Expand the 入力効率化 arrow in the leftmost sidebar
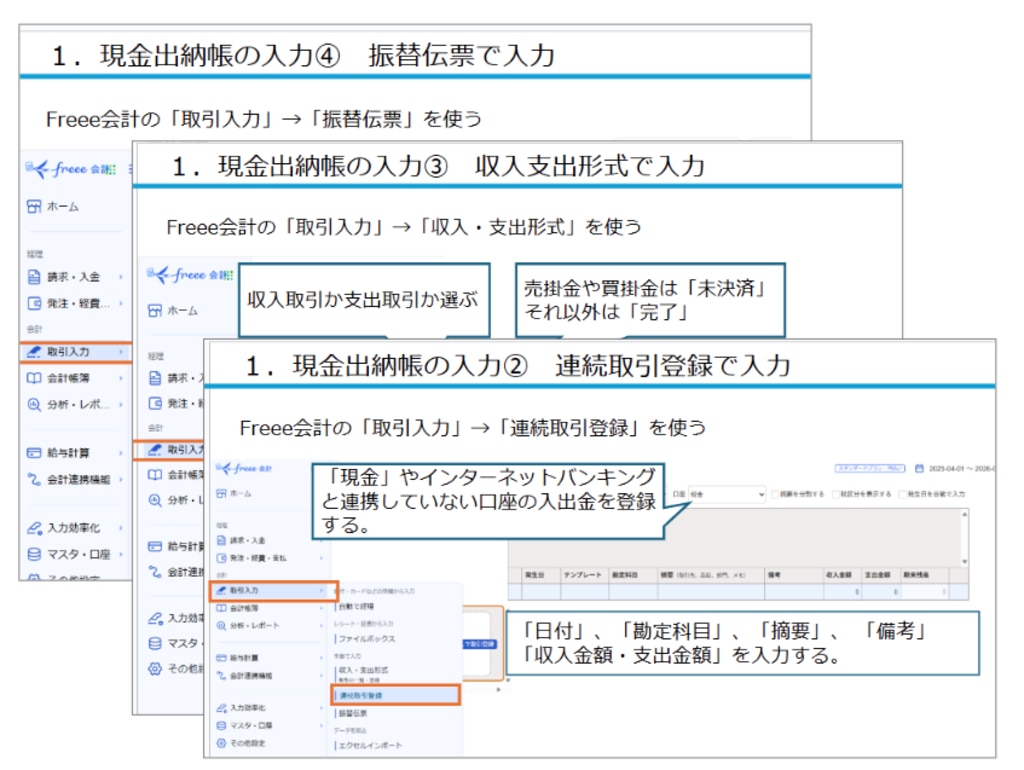Image resolution: width=1024 pixels, height=770 pixels. (120, 527)
